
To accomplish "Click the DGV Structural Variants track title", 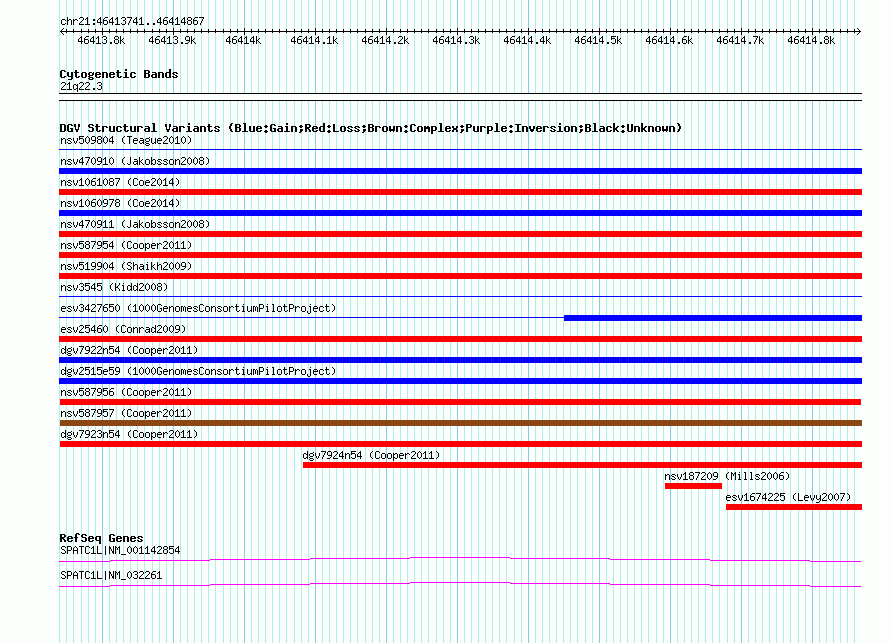I will [370, 128].
